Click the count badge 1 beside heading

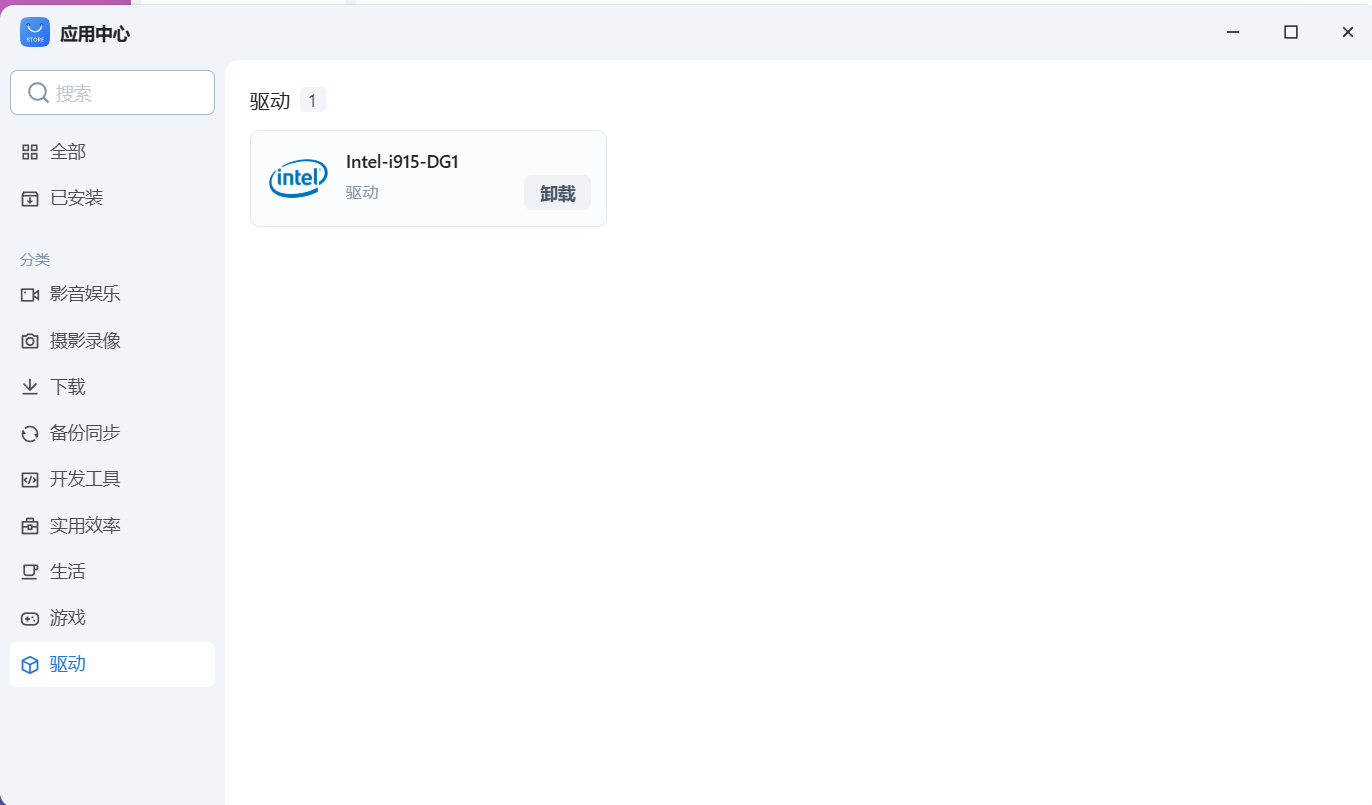(x=313, y=100)
